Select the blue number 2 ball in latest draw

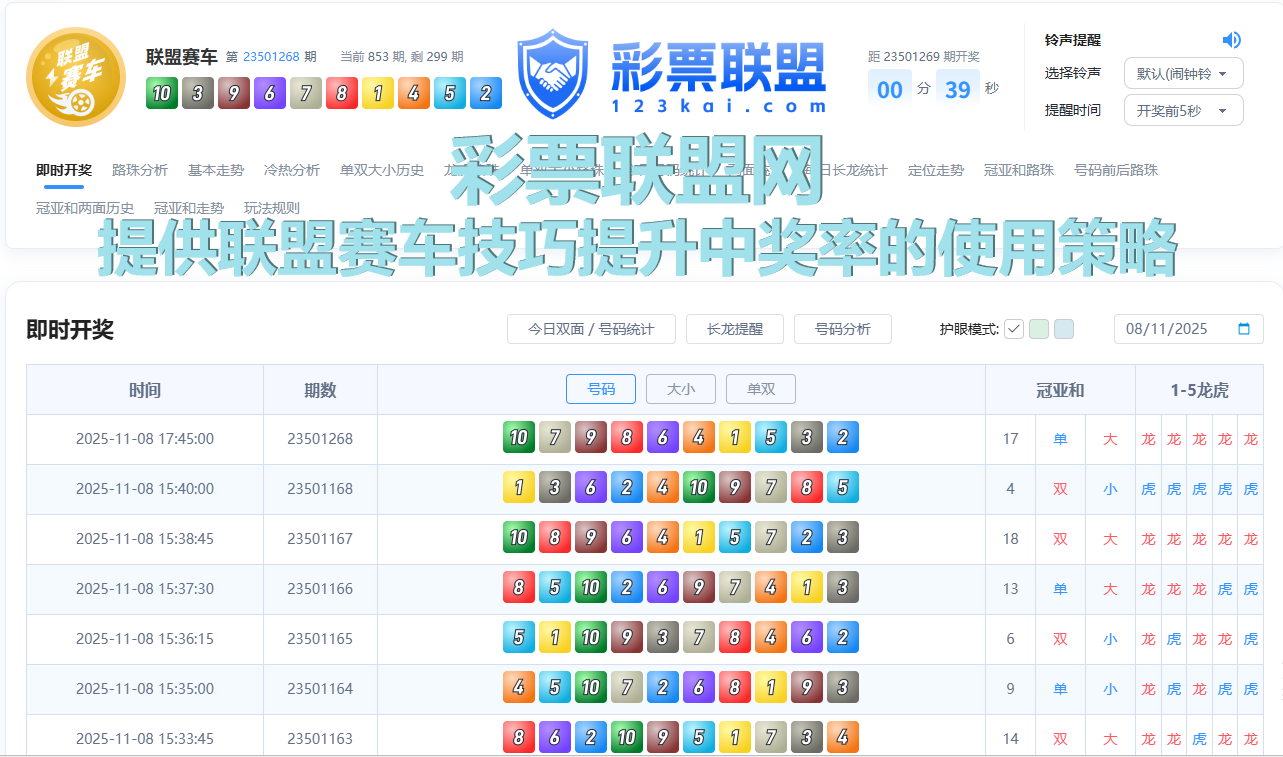point(843,437)
